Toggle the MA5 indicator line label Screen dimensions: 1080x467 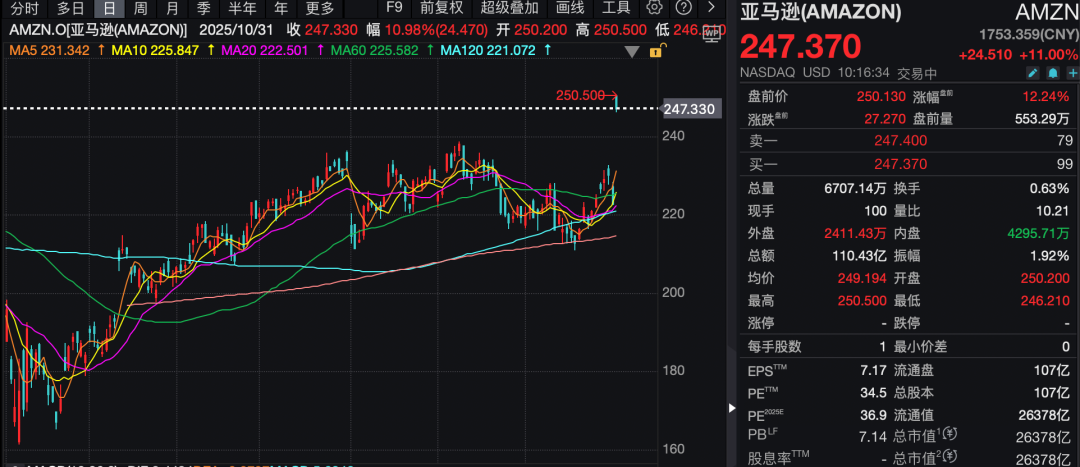tap(44, 49)
